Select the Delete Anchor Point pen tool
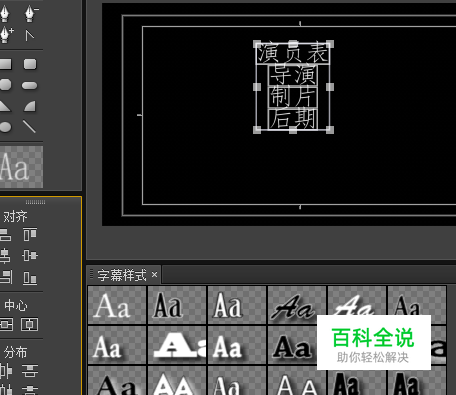Screen dimensions: 456x395 pos(31,14)
